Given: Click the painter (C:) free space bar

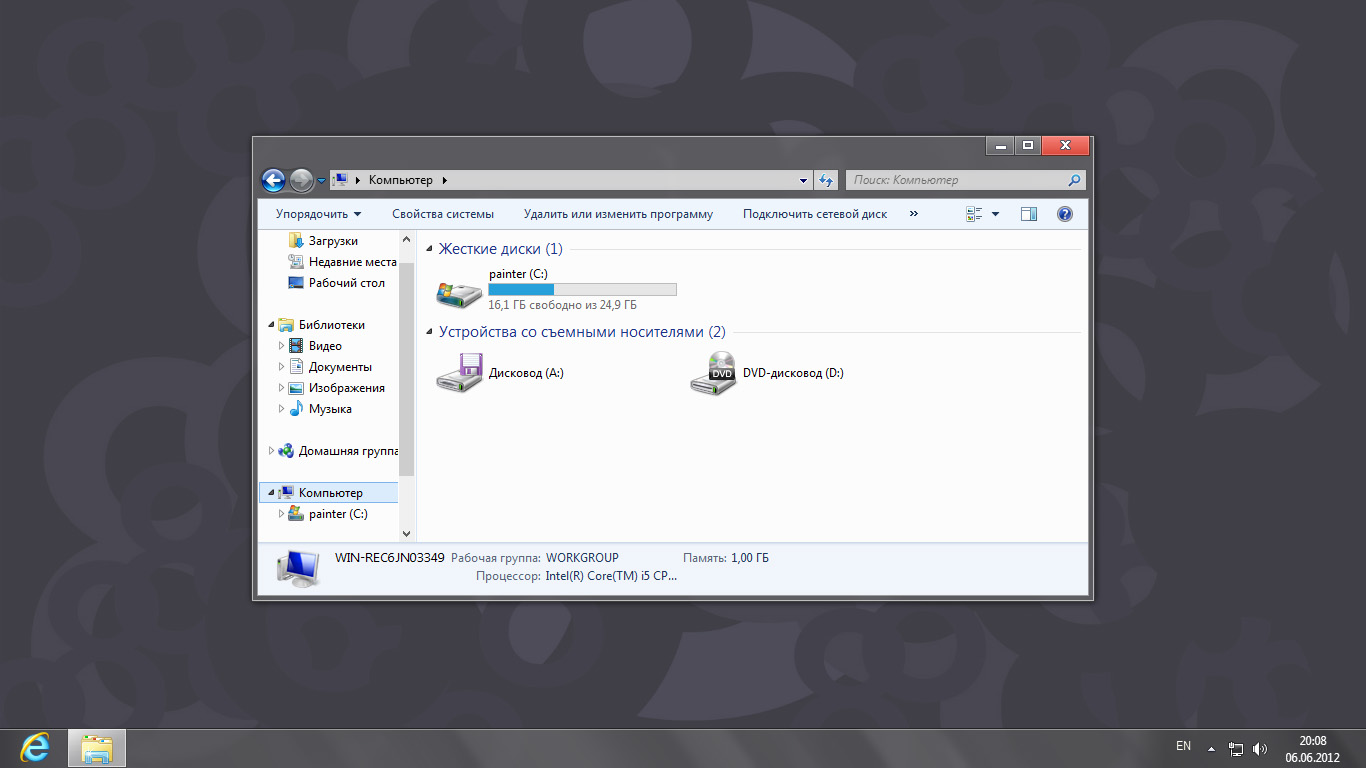Looking at the screenshot, I should pos(582,290).
